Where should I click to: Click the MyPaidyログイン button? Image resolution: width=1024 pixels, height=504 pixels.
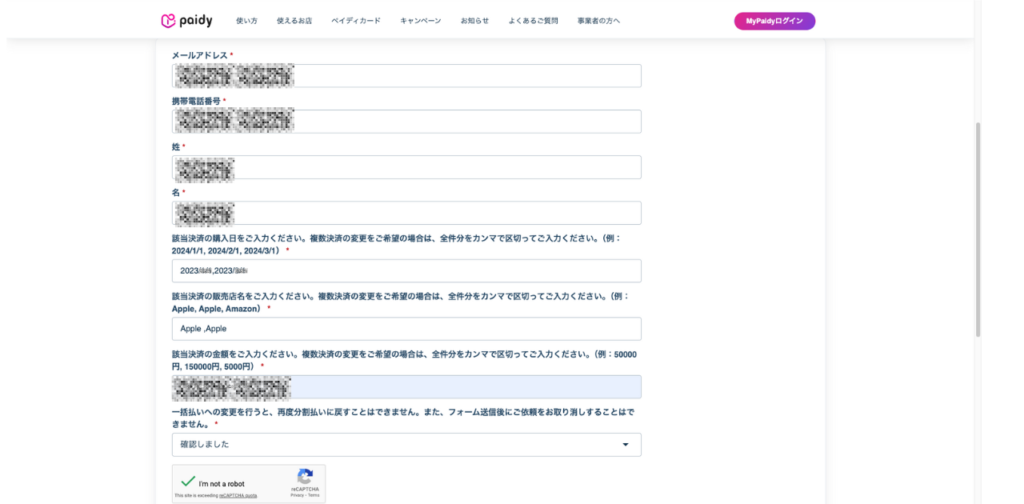tap(774, 21)
